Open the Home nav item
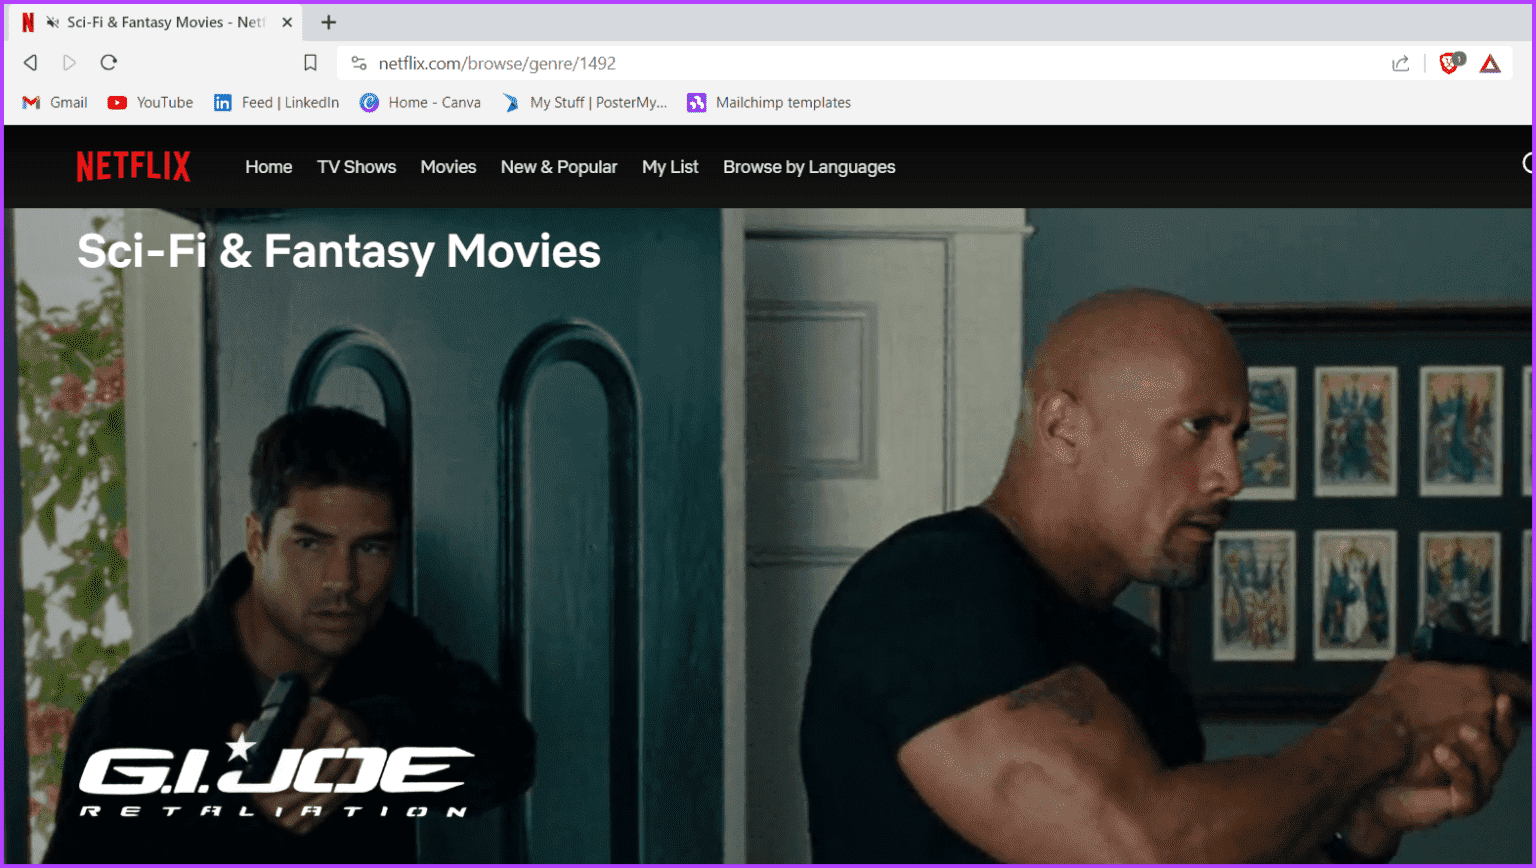 (268, 167)
